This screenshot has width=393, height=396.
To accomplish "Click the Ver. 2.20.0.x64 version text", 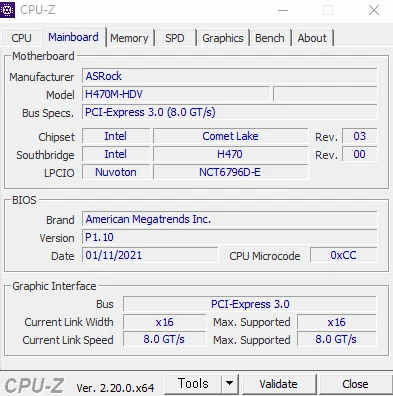I will (115, 388).
